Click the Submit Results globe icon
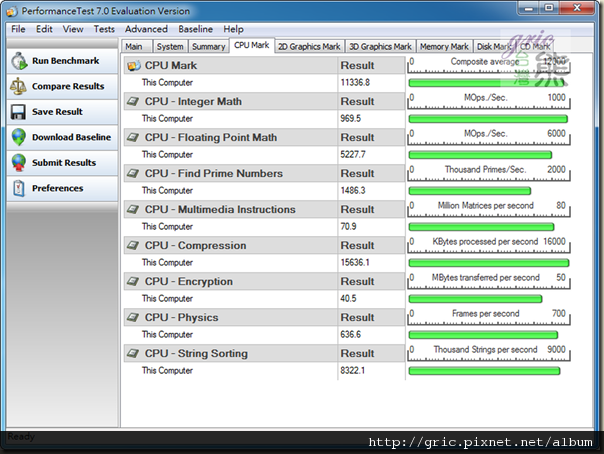This screenshot has width=604, height=454. 18,163
